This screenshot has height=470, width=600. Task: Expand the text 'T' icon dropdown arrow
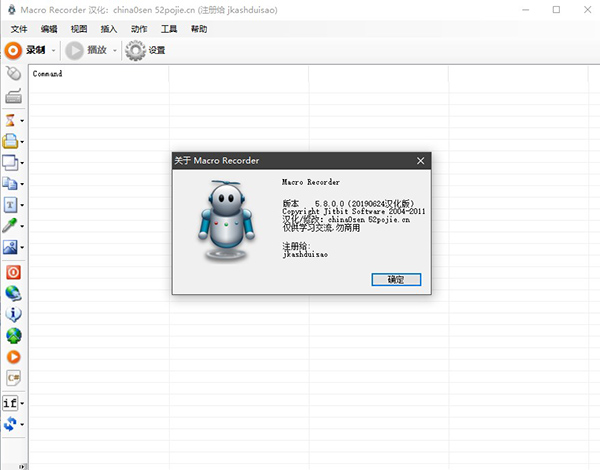click(x=22, y=205)
